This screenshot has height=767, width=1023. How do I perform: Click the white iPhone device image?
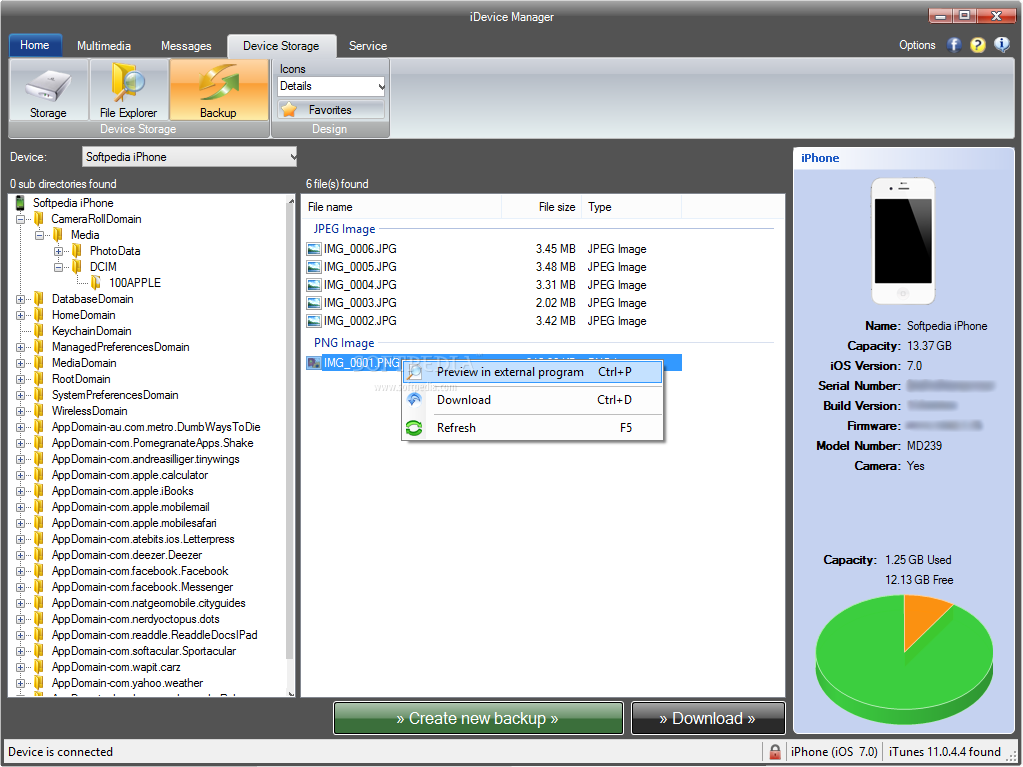tap(903, 241)
